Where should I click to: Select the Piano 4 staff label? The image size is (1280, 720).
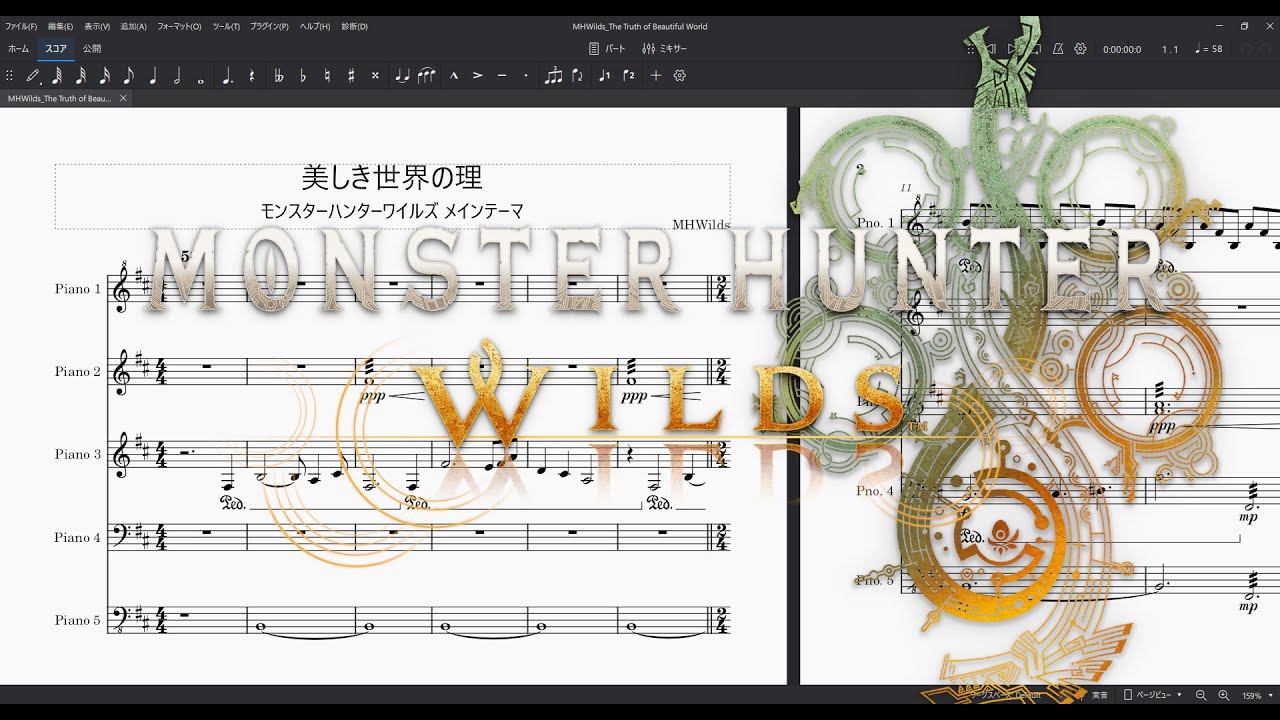tap(78, 537)
